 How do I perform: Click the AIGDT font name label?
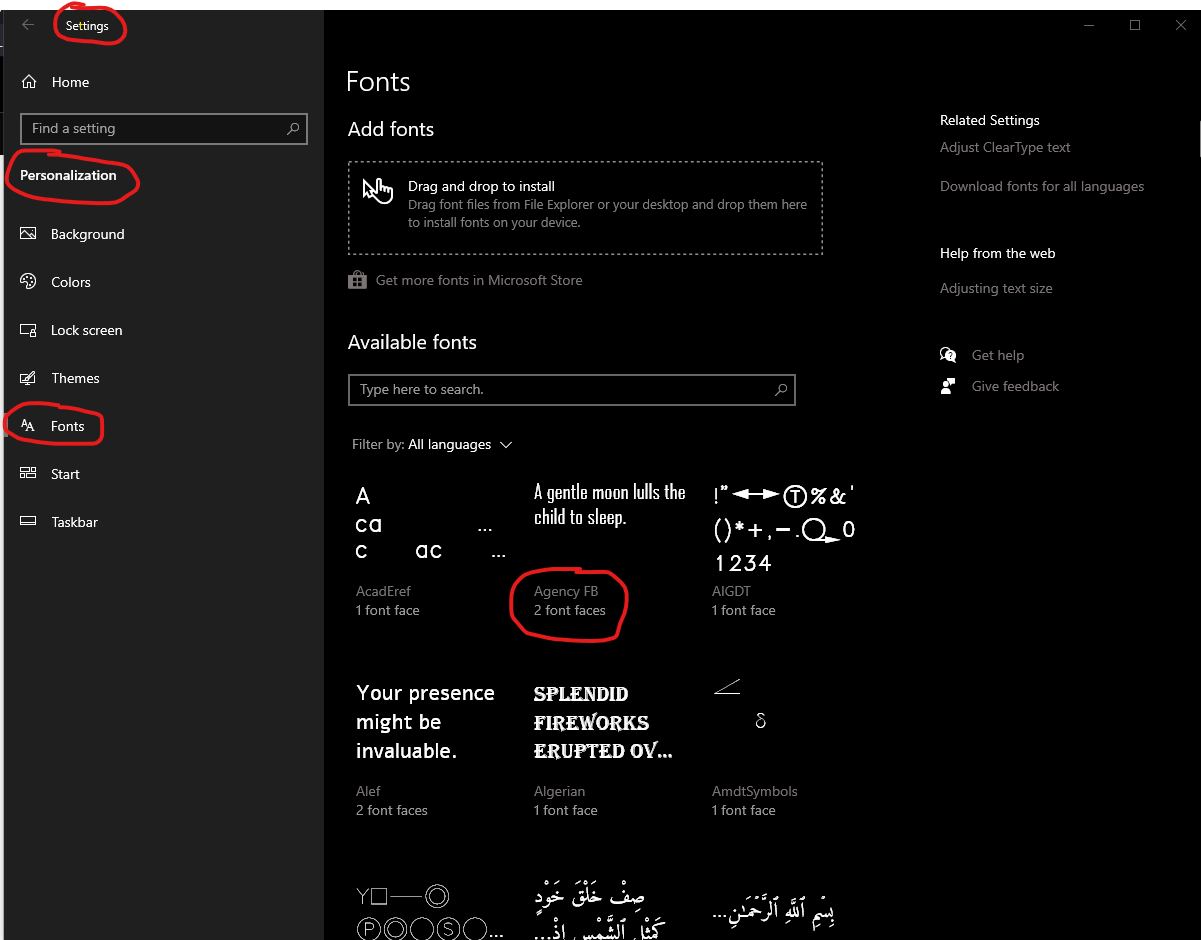730,591
